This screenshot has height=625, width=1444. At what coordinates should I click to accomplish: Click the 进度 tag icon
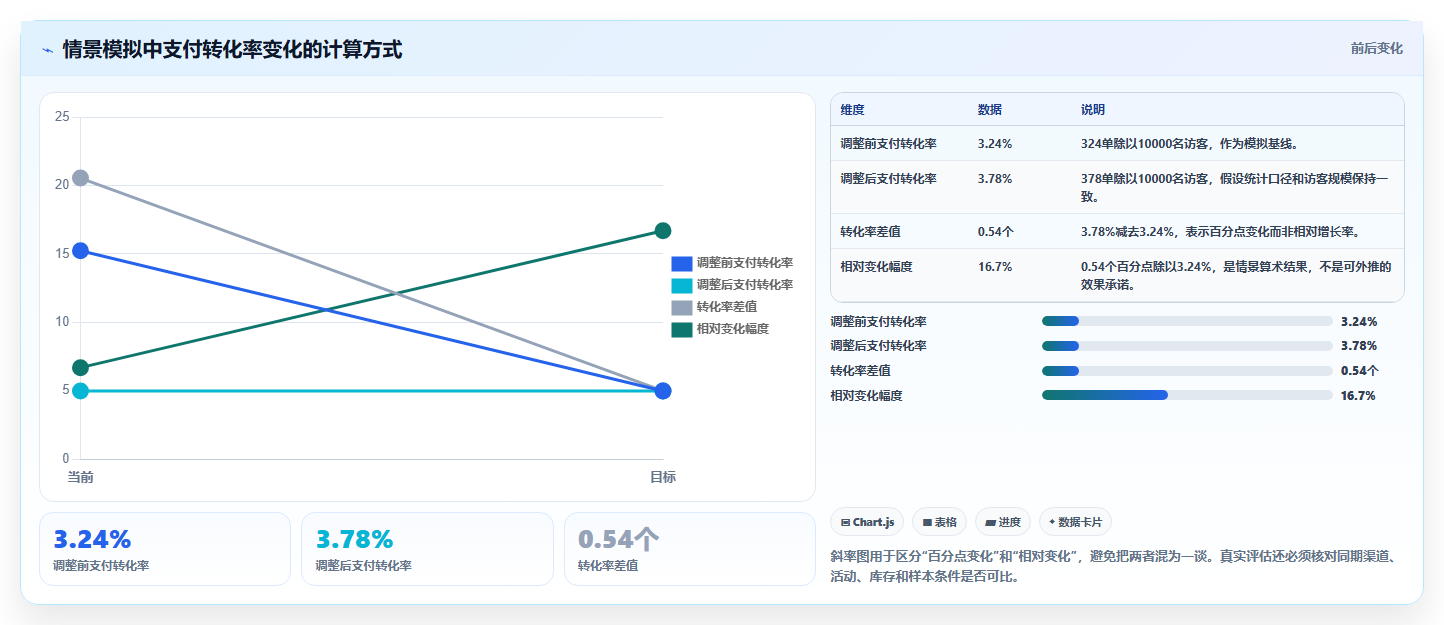[x=990, y=522]
